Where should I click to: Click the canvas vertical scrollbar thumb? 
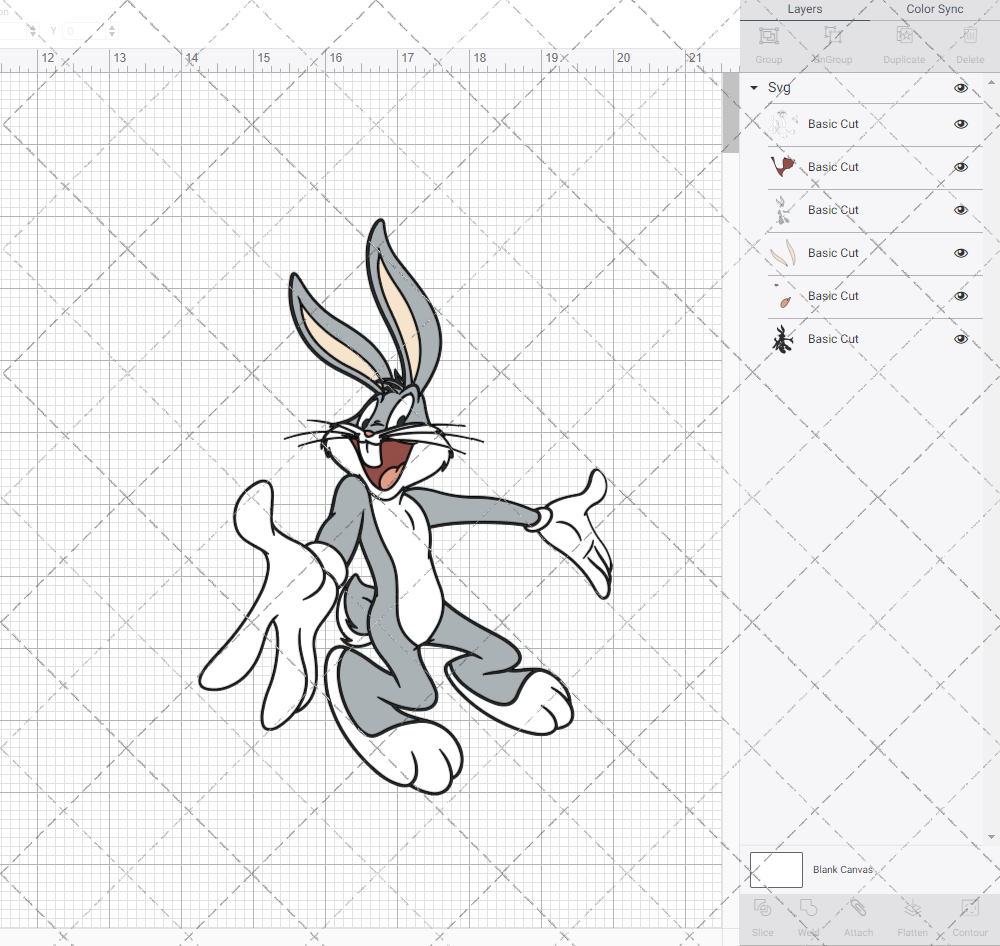(730, 112)
